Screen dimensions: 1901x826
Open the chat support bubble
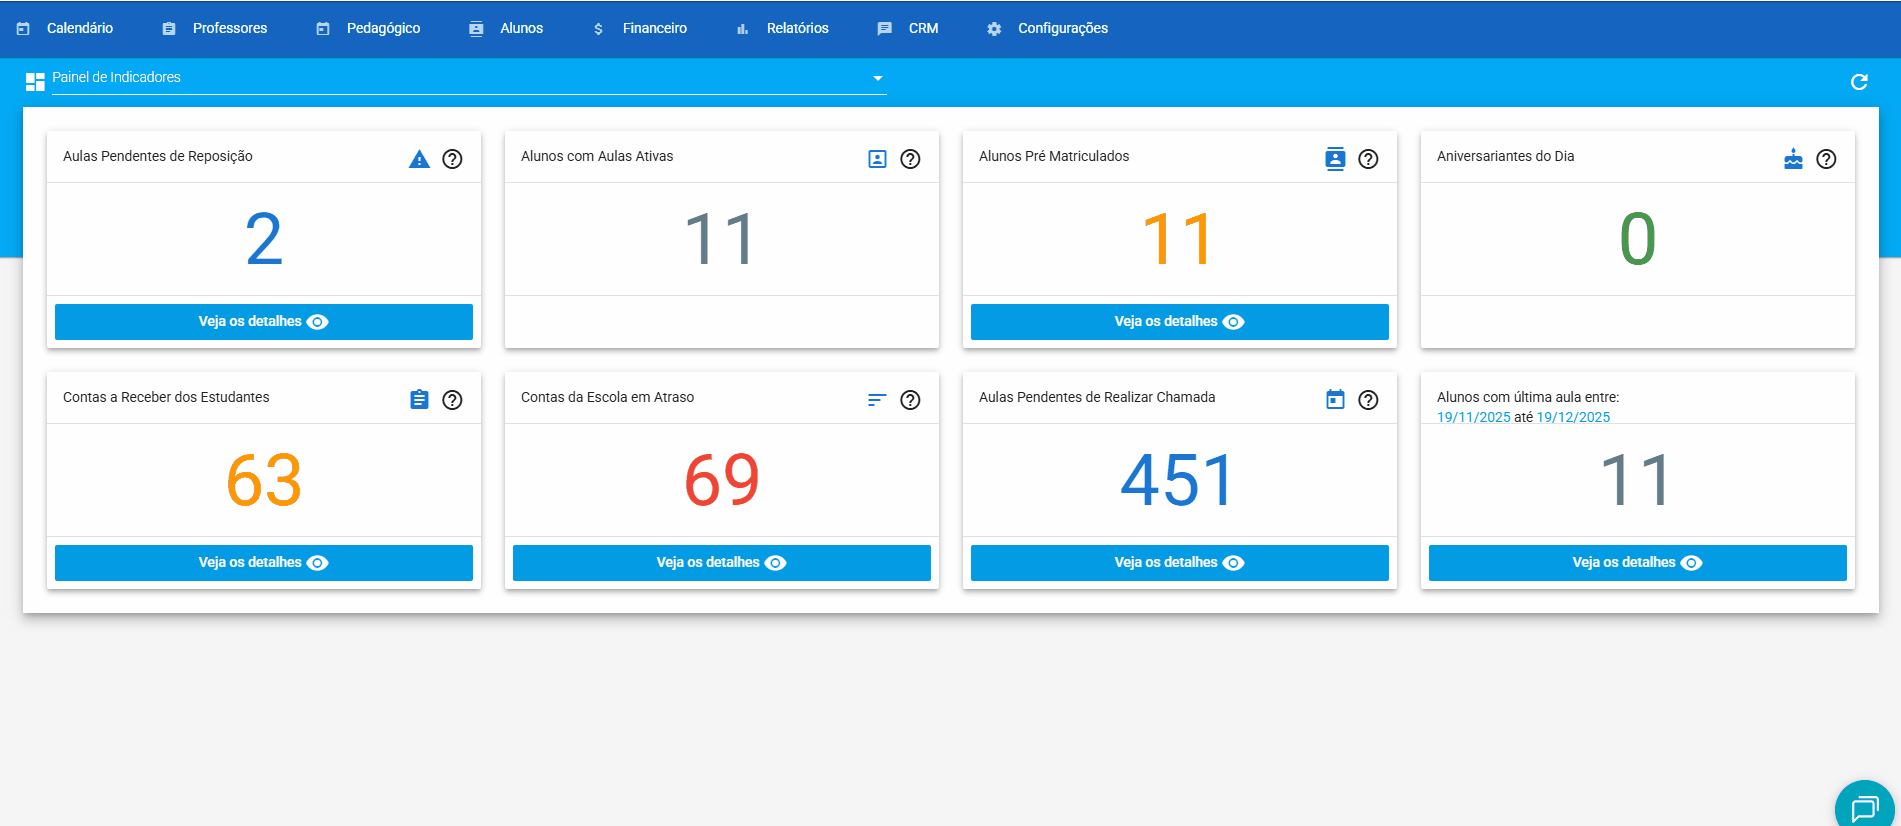pyautogui.click(x=1864, y=807)
